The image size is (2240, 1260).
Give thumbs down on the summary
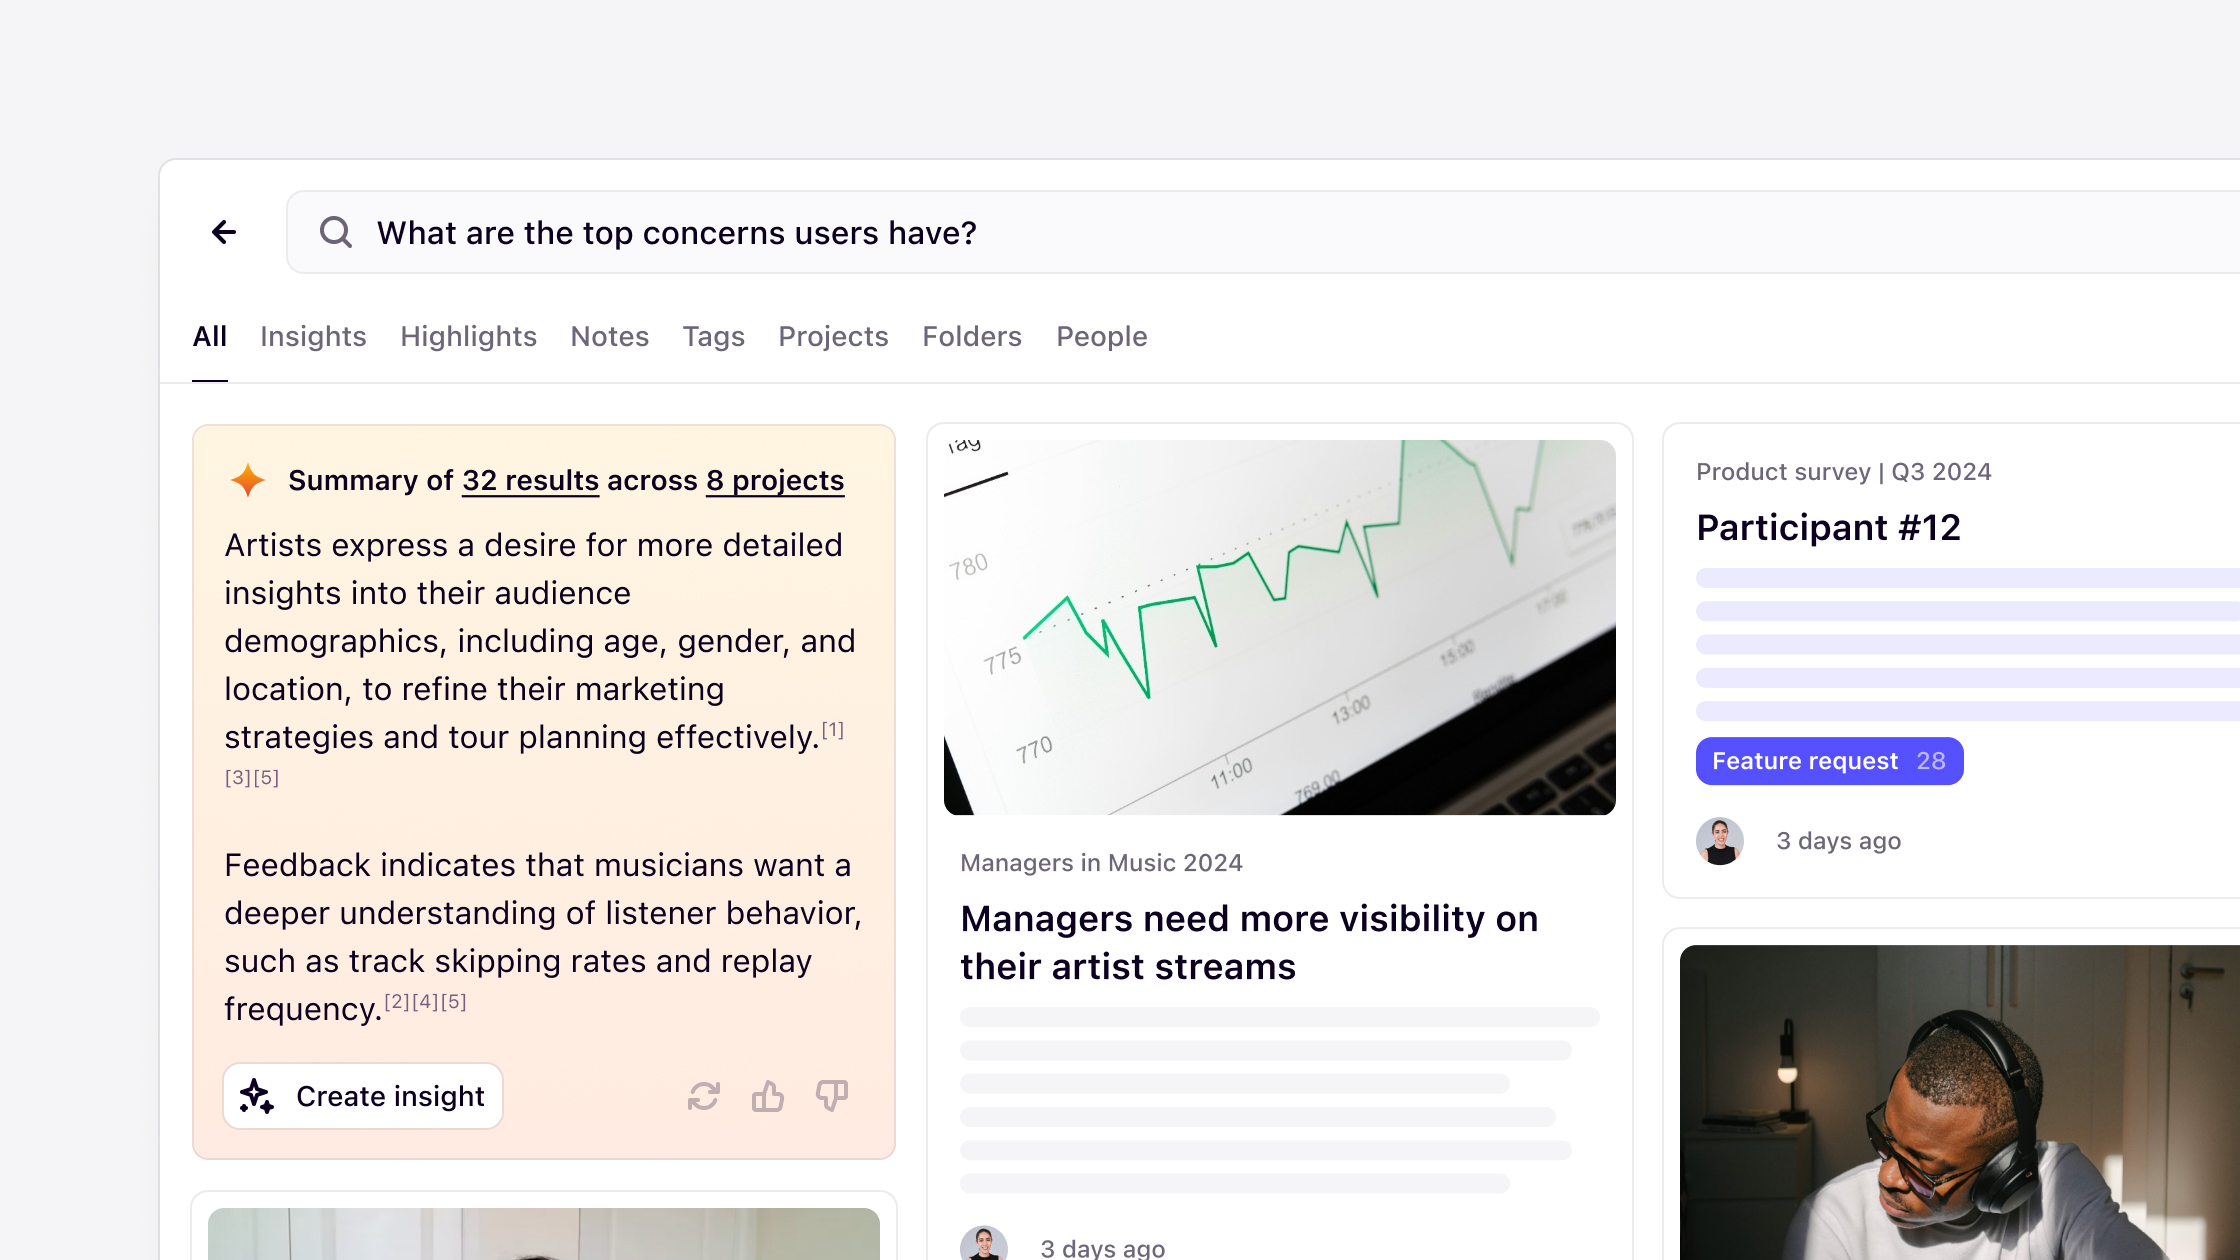pyautogui.click(x=831, y=1095)
